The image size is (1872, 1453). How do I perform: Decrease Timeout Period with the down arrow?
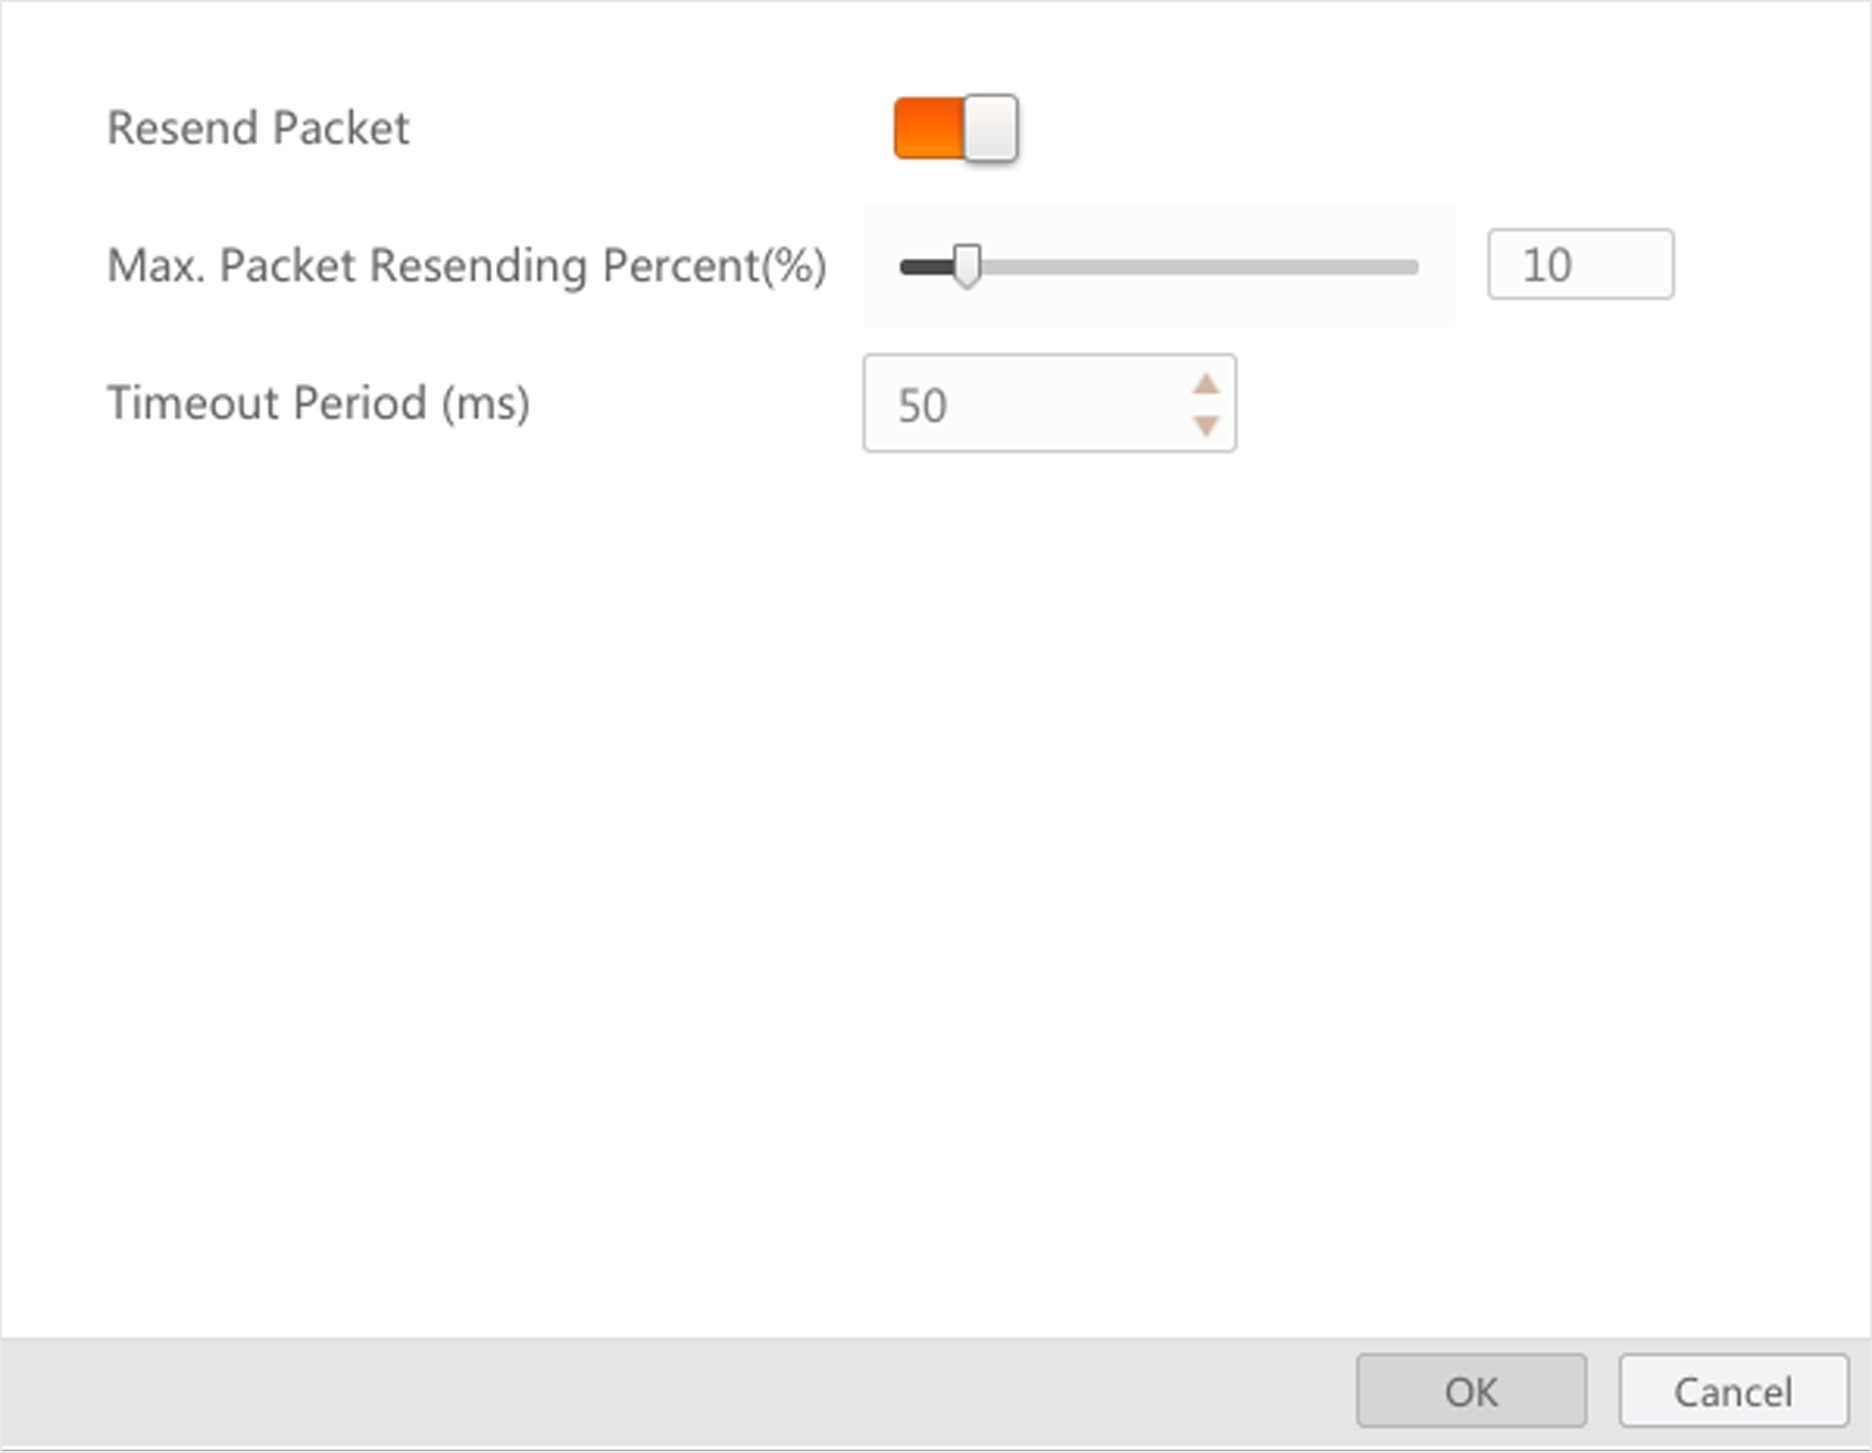(1206, 426)
